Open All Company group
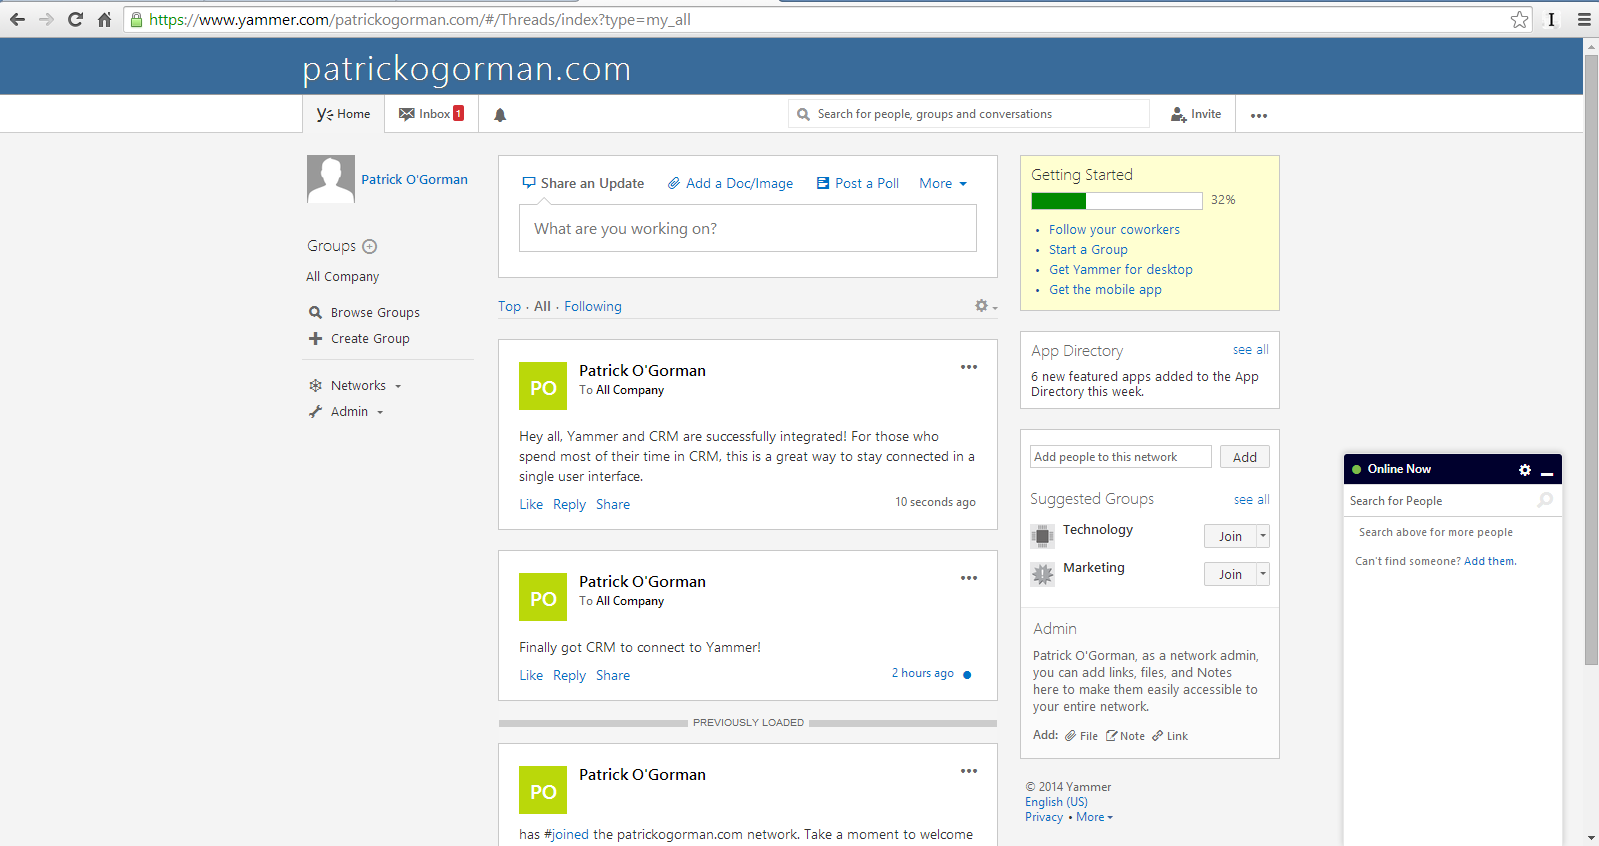 point(343,276)
